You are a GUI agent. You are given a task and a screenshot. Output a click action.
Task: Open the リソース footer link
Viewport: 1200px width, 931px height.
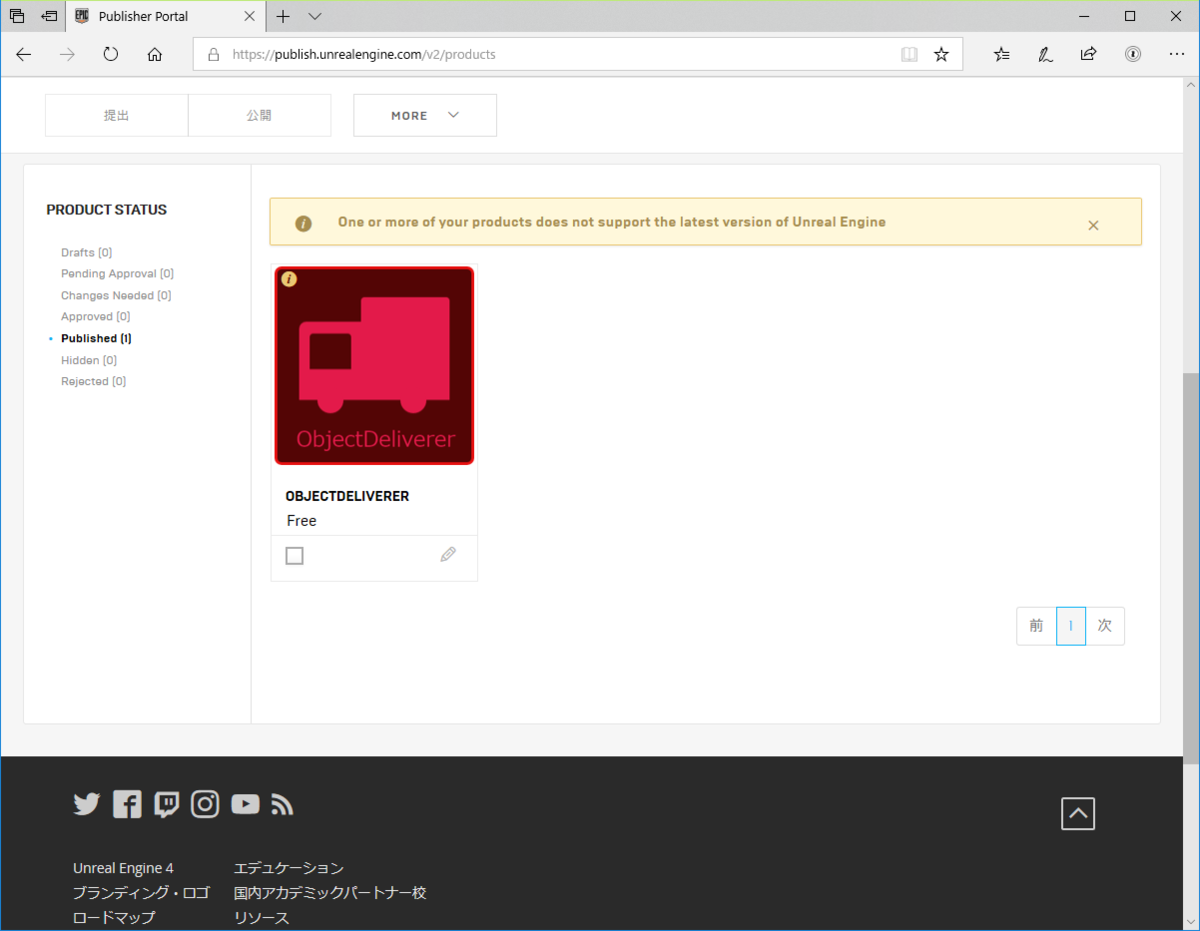click(262, 918)
